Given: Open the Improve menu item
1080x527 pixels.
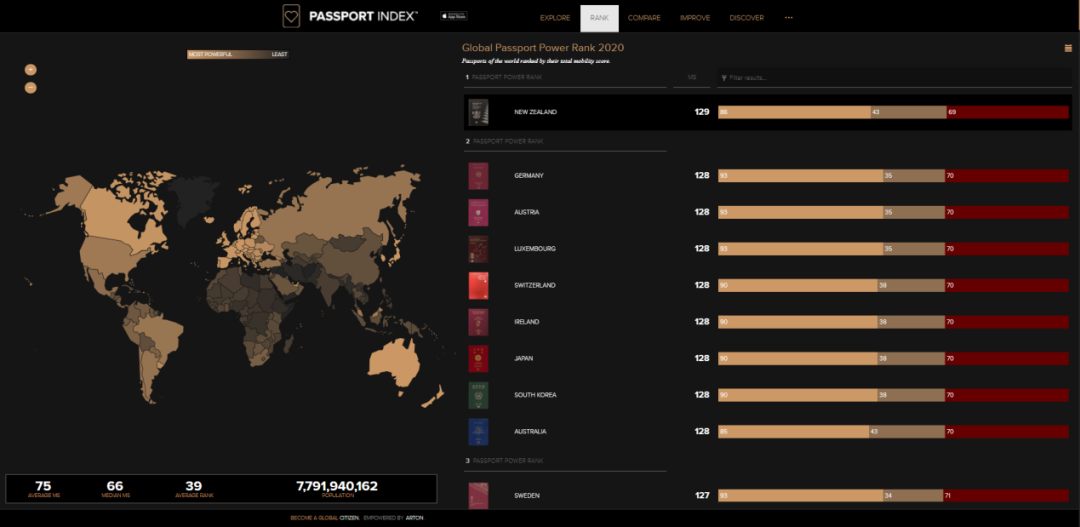Looking at the screenshot, I should 695,18.
